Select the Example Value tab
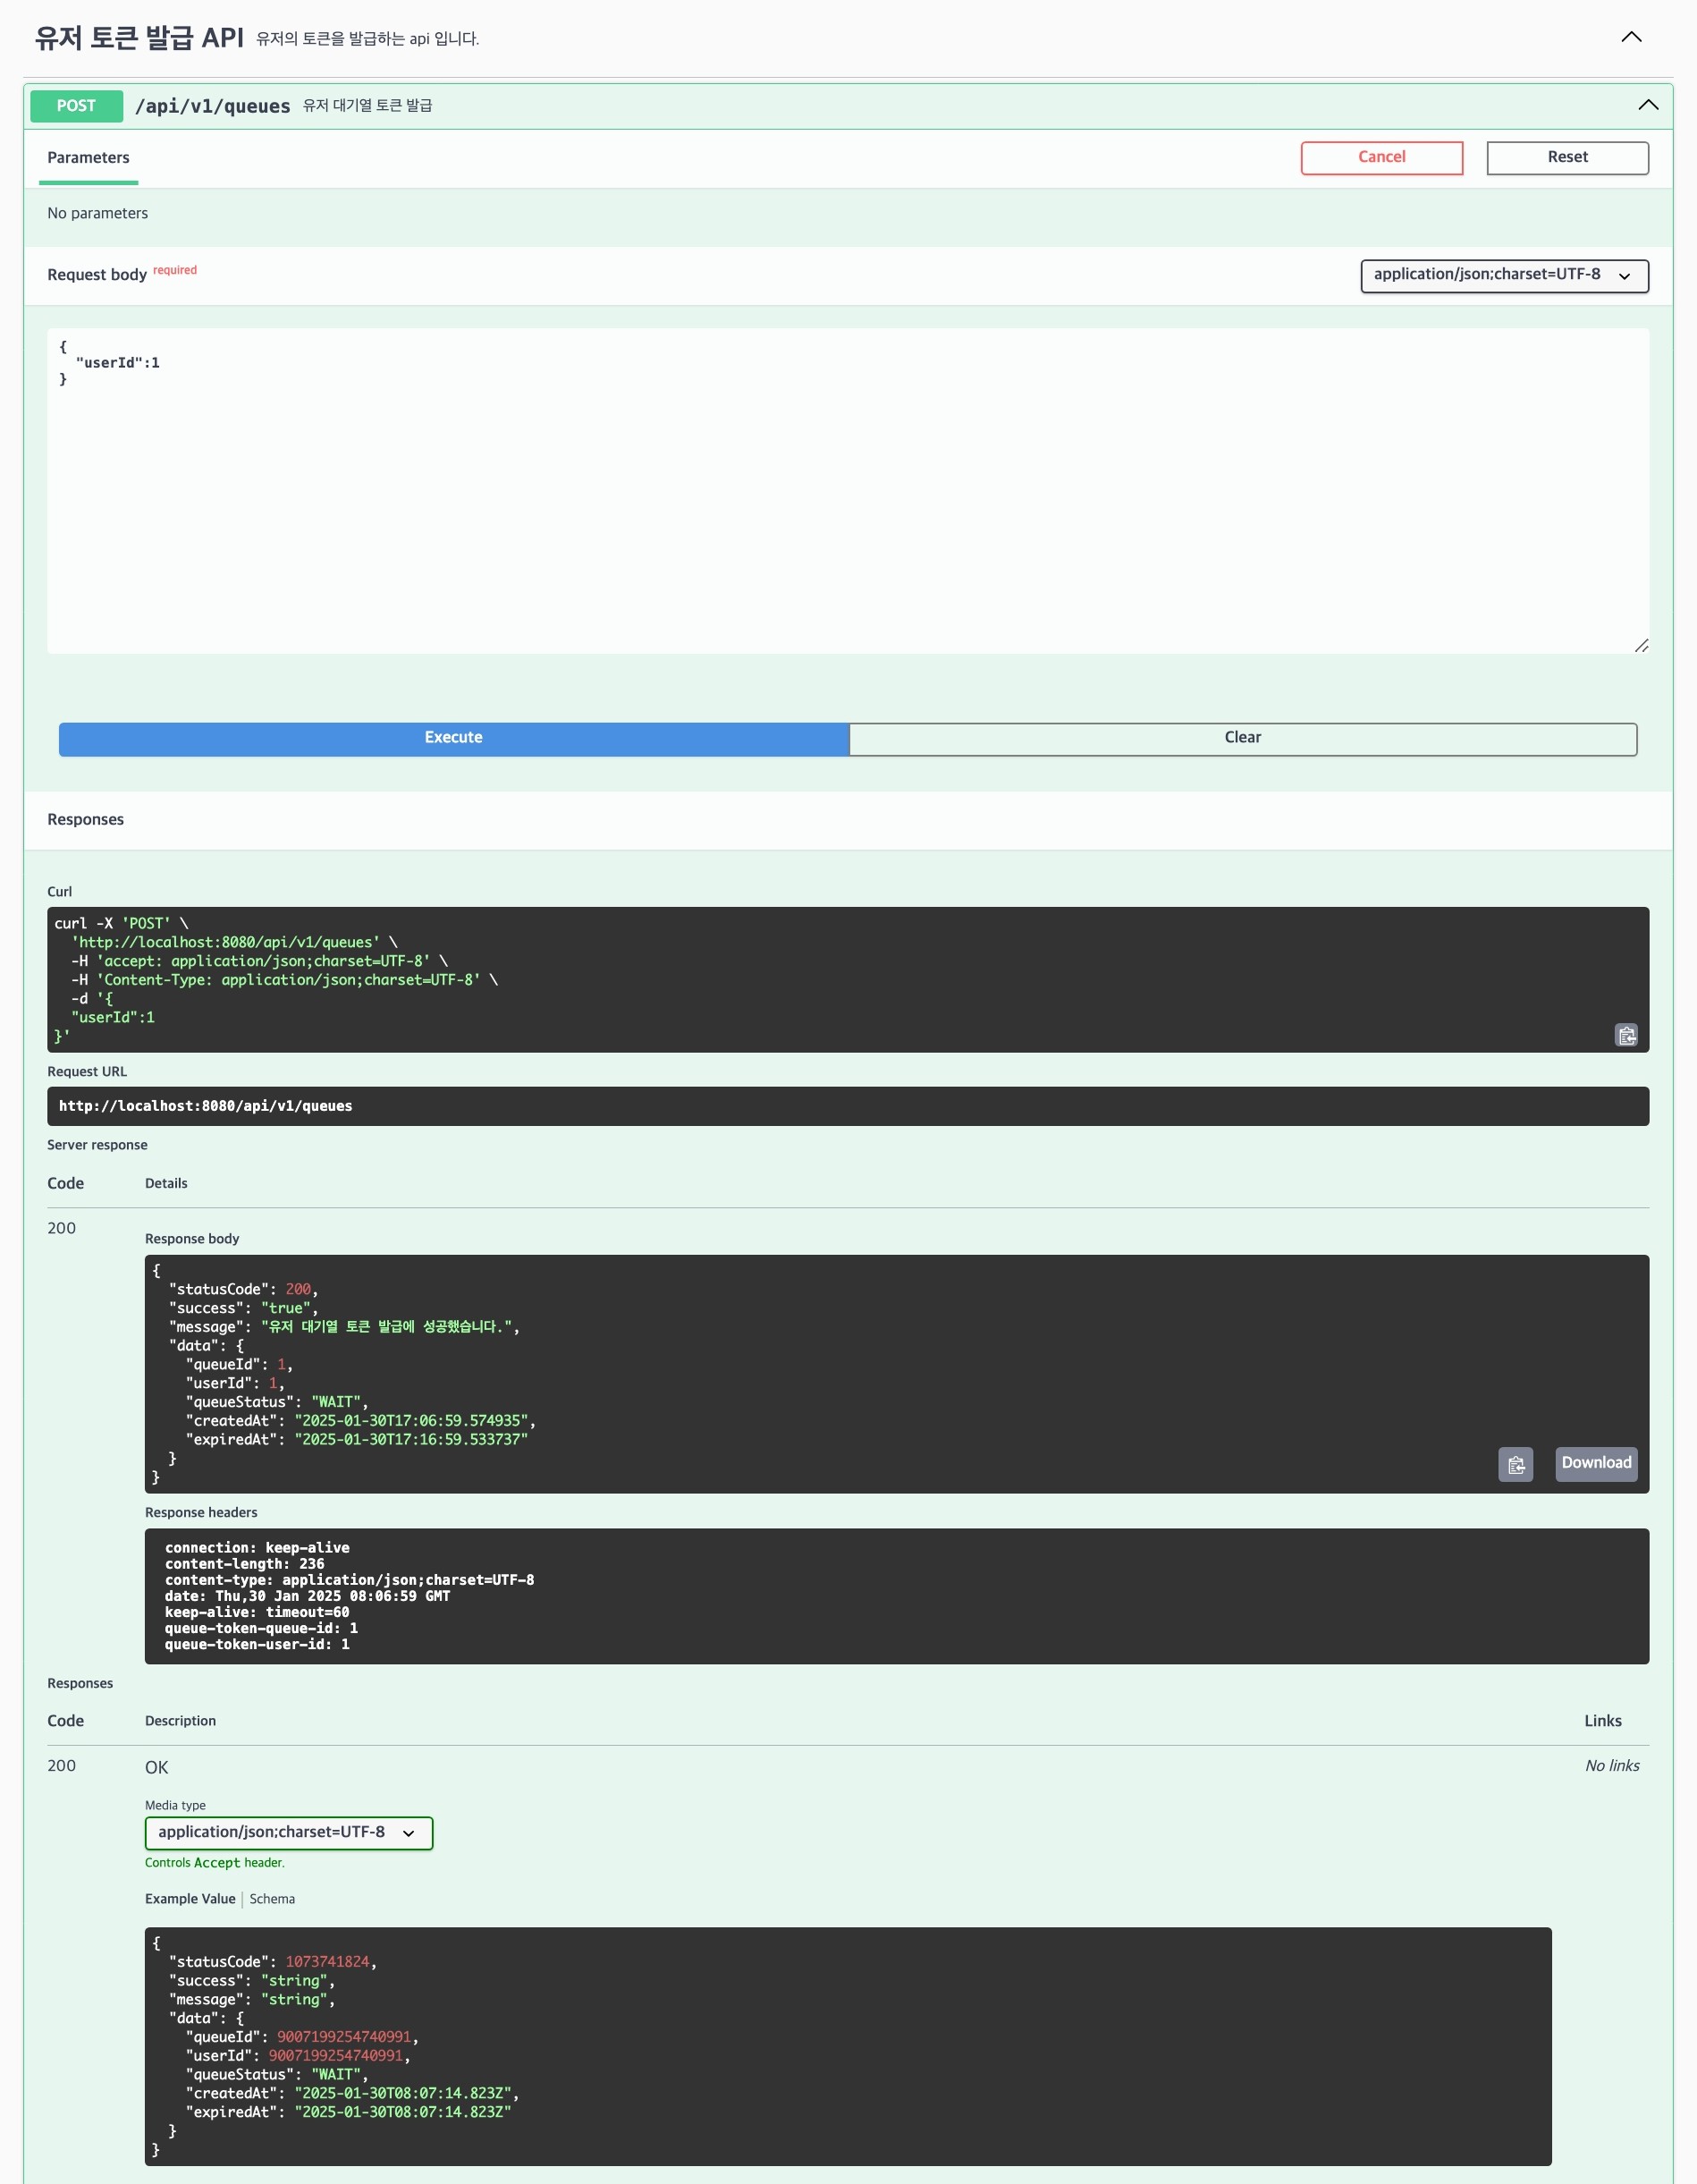 tap(190, 1898)
